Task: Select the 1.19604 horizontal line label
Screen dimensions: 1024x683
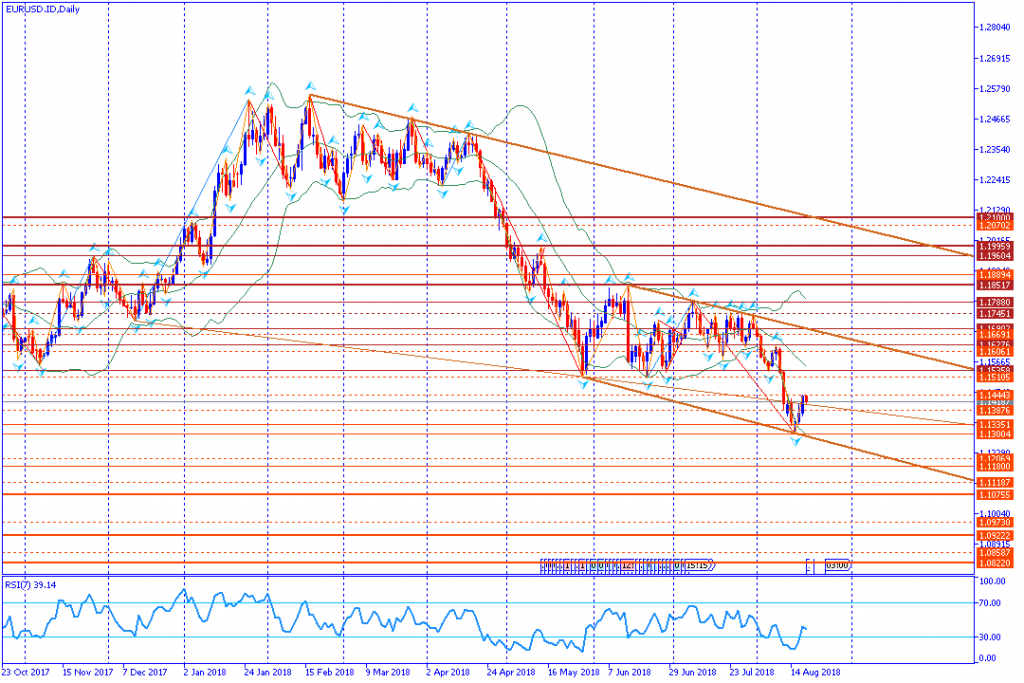Action: (996, 255)
